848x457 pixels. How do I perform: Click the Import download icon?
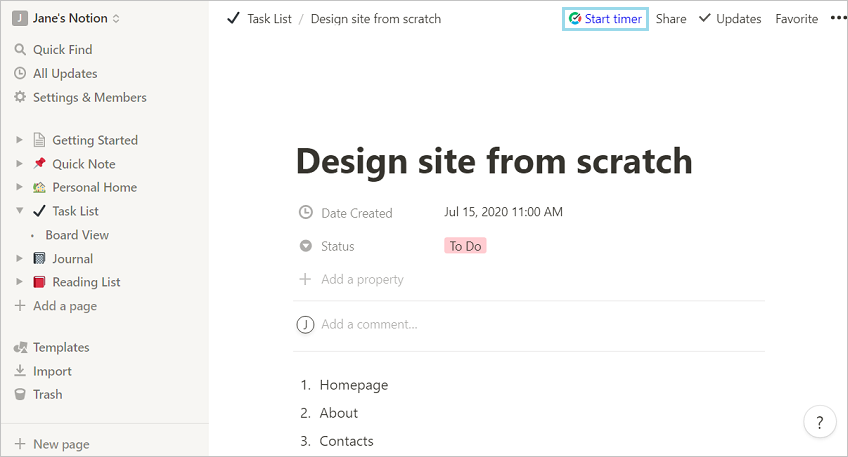20,371
